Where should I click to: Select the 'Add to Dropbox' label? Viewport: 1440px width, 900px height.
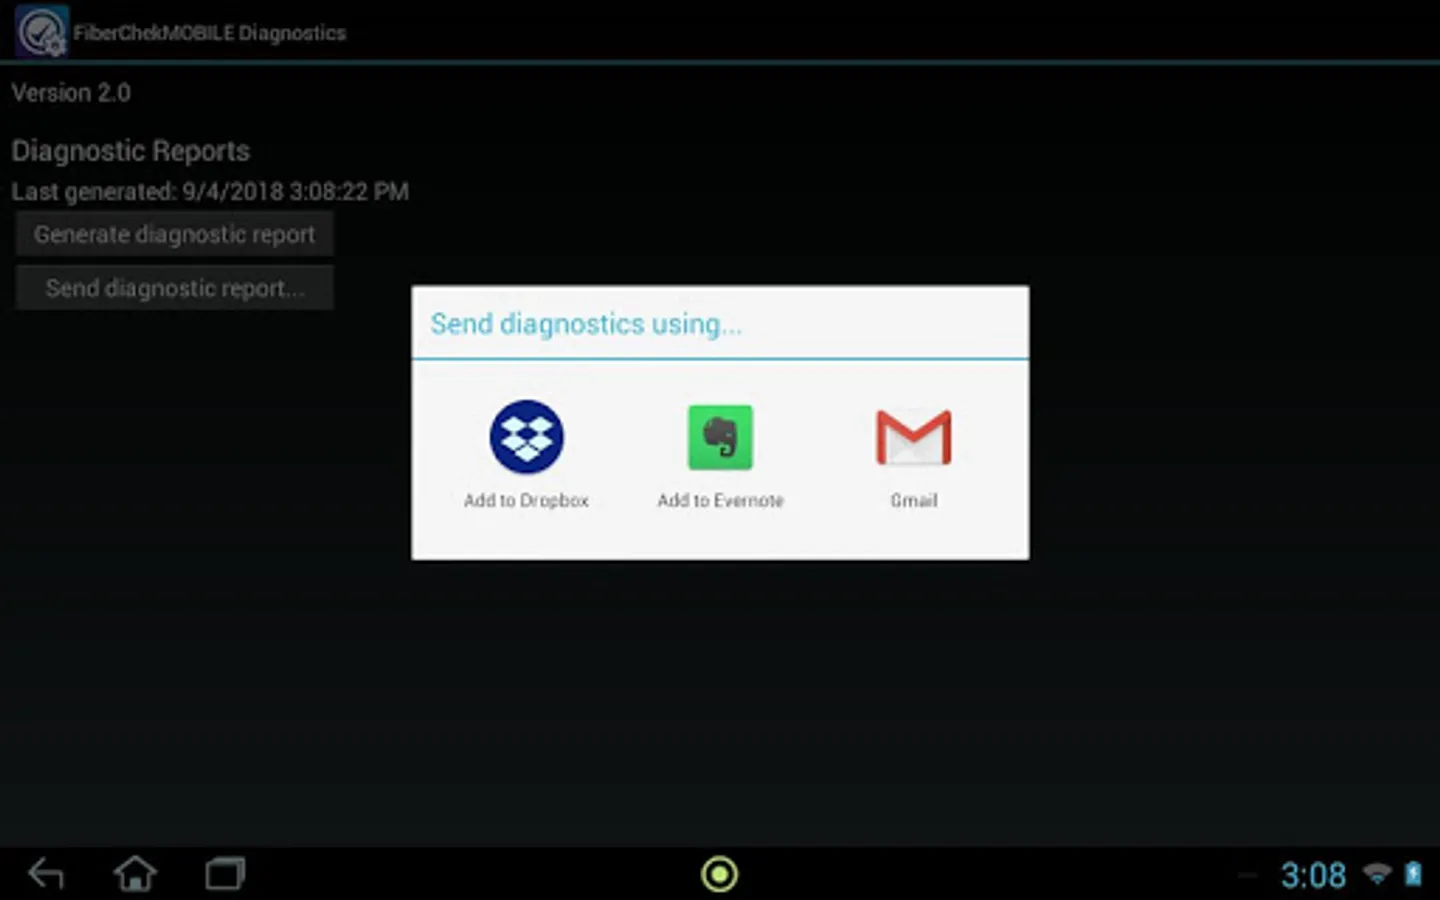coord(526,500)
